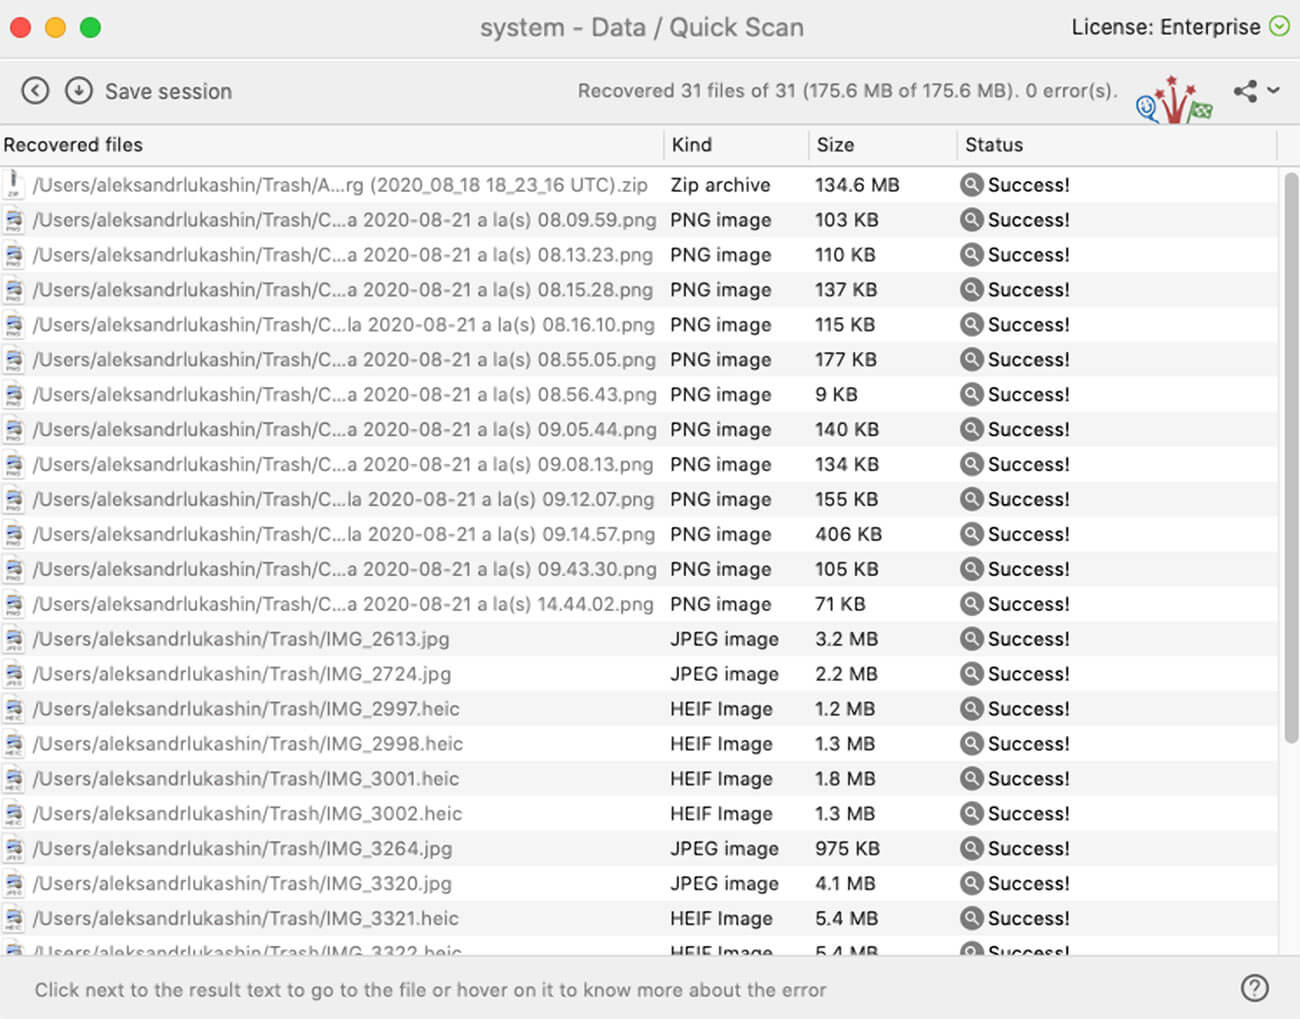Click the 975 KB size cell
This screenshot has height=1019, width=1300.
point(847,849)
